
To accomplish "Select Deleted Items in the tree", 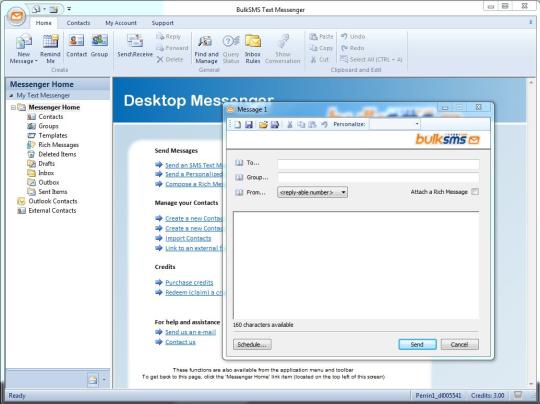I will pos(57,154).
